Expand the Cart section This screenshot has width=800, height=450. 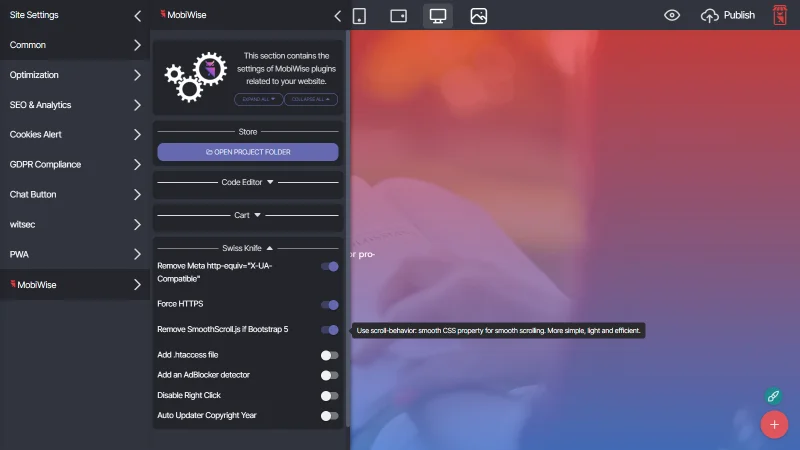(x=247, y=215)
